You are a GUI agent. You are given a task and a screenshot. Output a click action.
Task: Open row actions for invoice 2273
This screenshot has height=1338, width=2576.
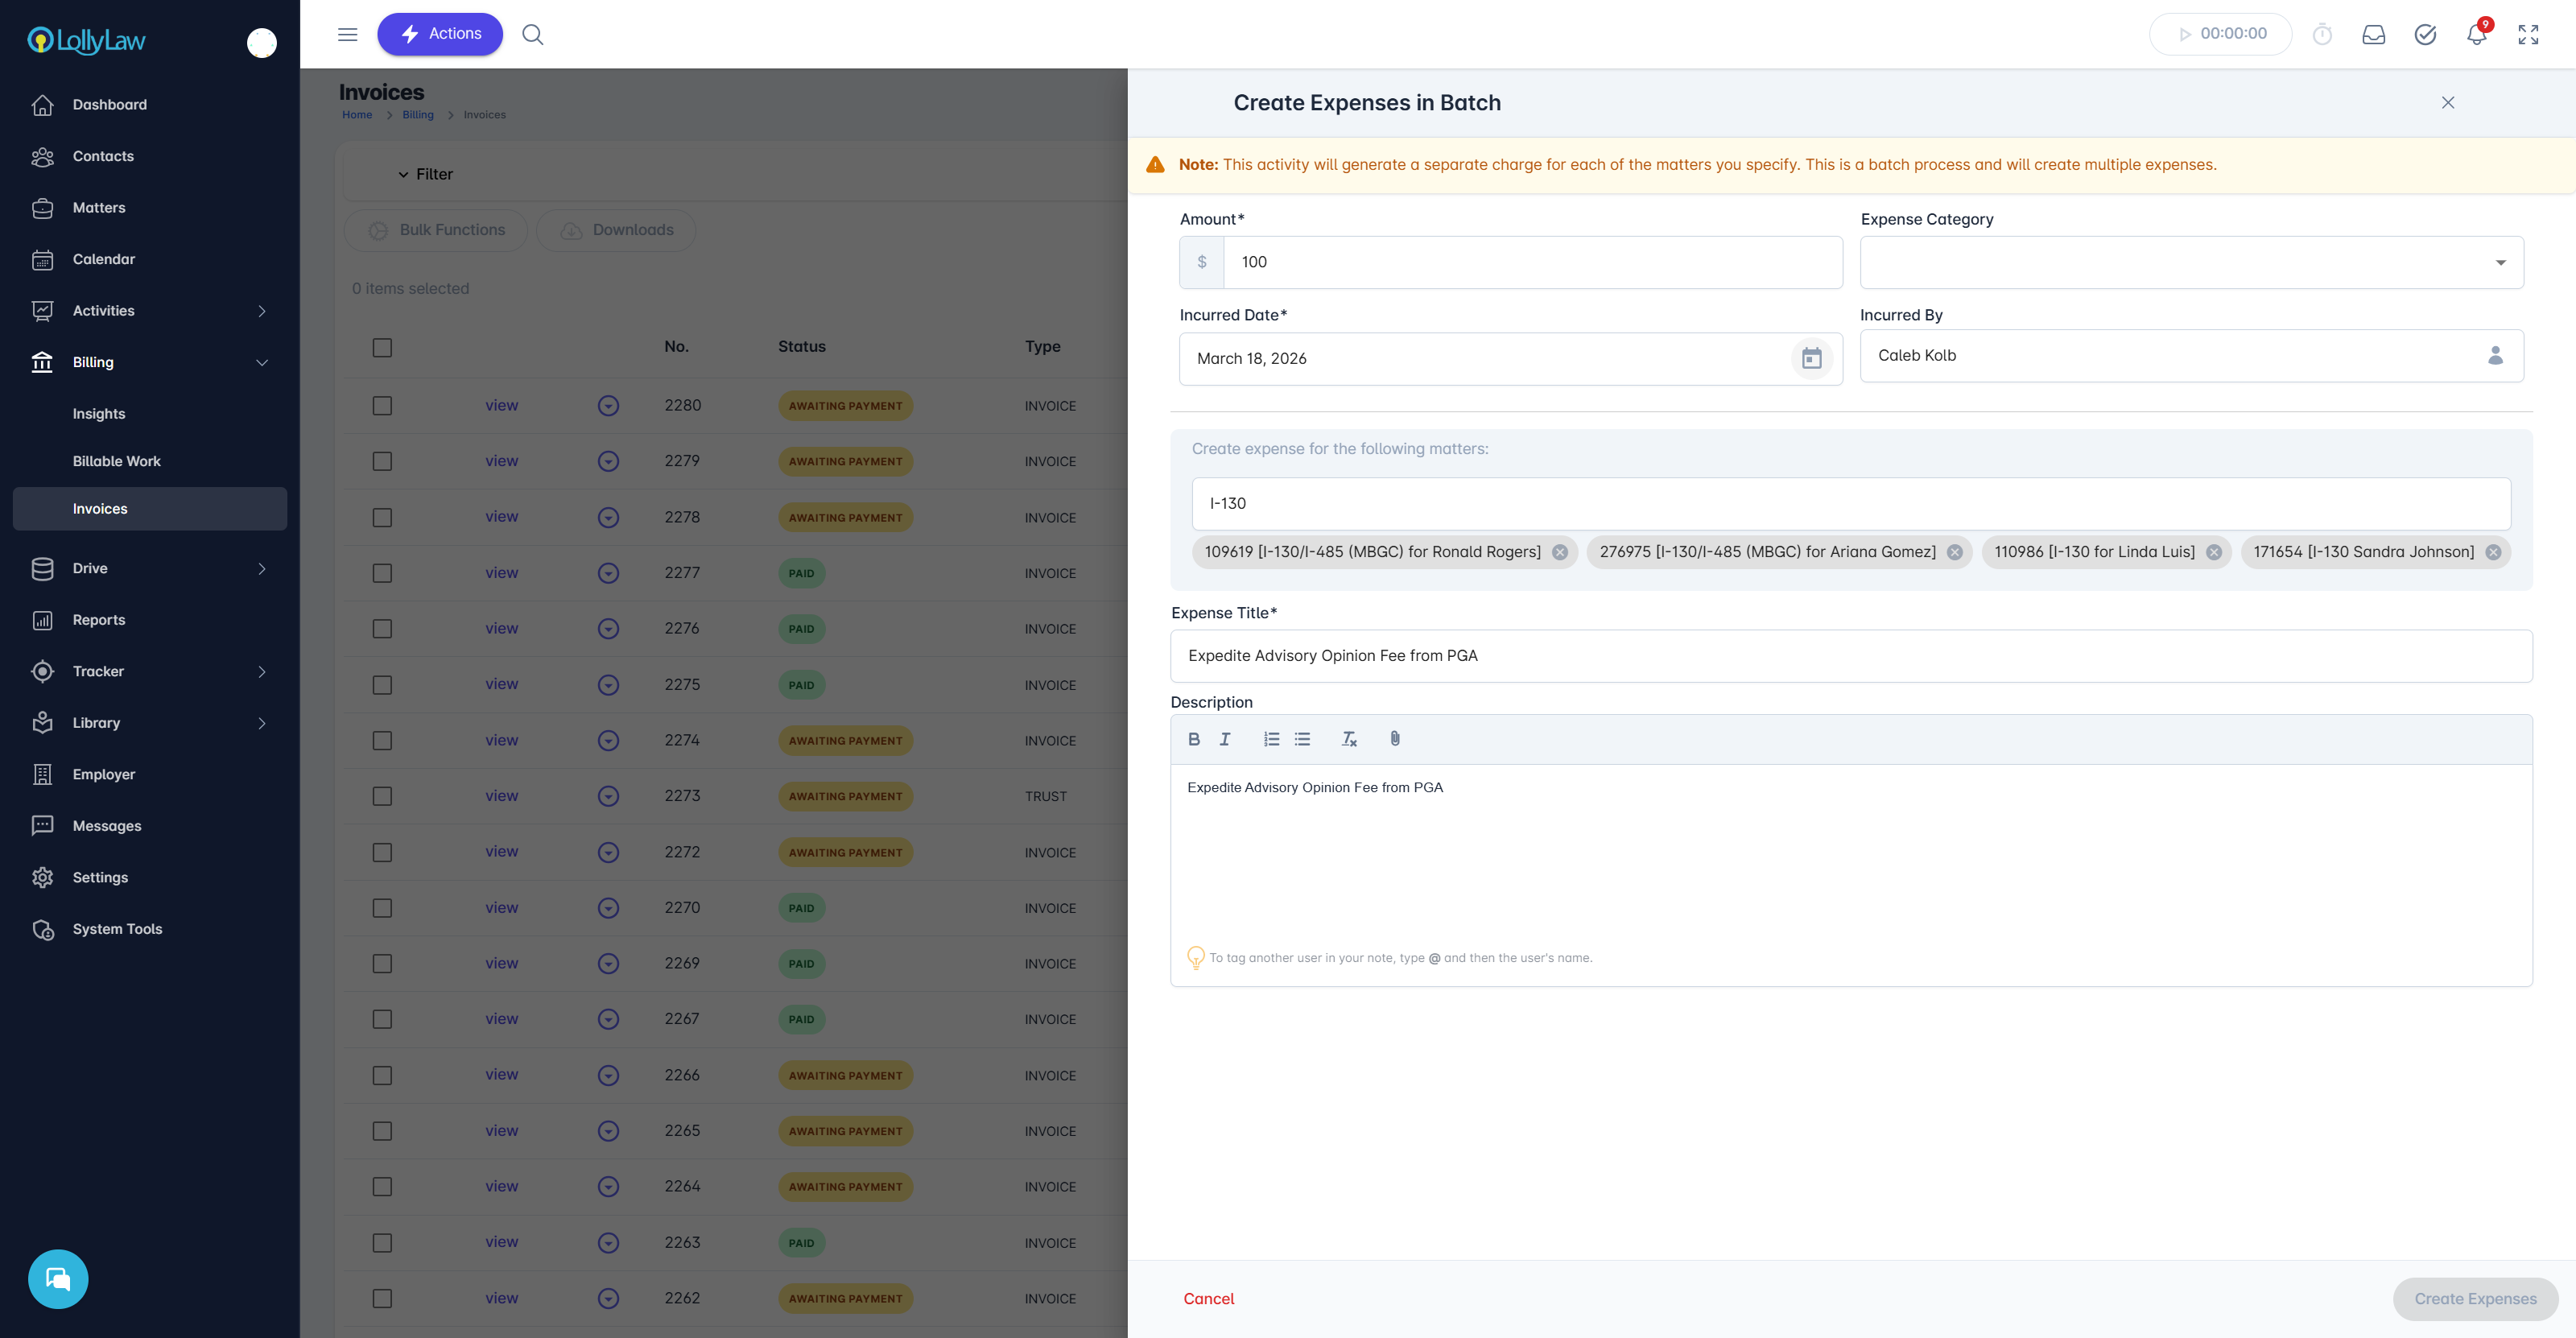pos(608,796)
